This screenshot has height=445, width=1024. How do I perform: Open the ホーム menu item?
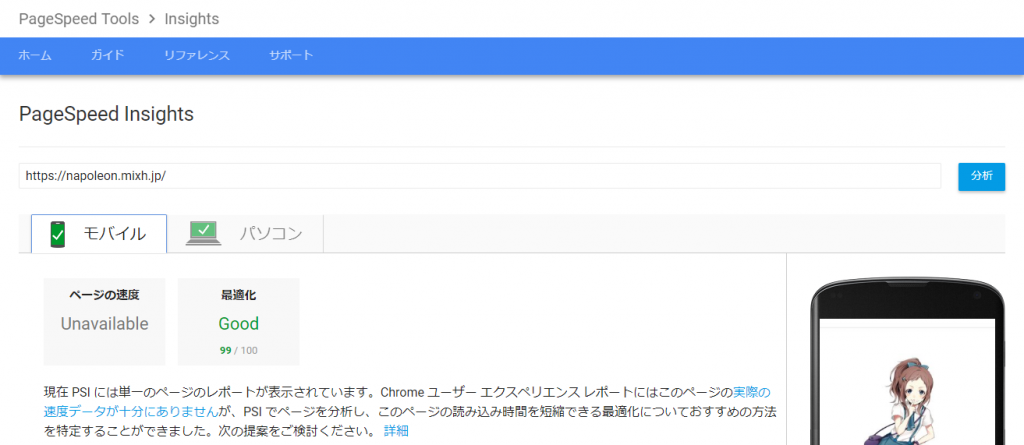point(35,56)
